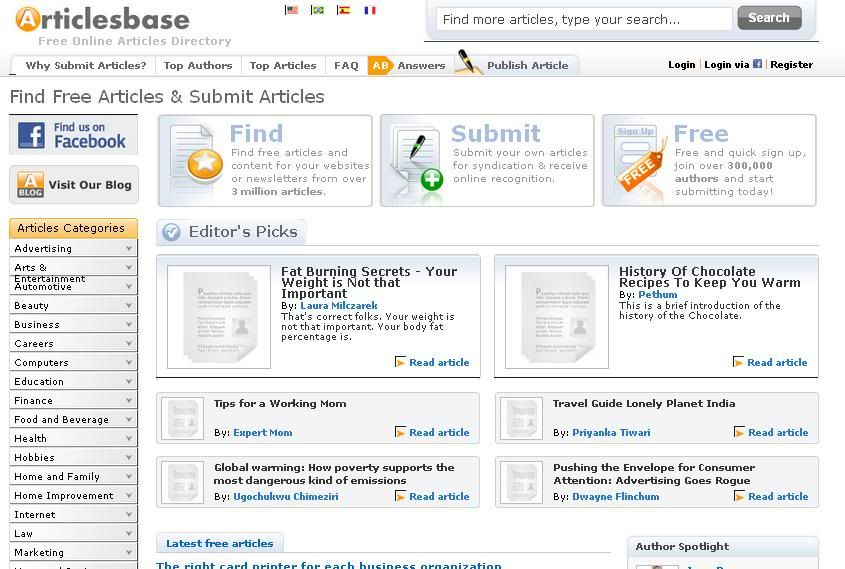Click the arrow icon by Pushing the Envelope Read article

tap(739, 496)
